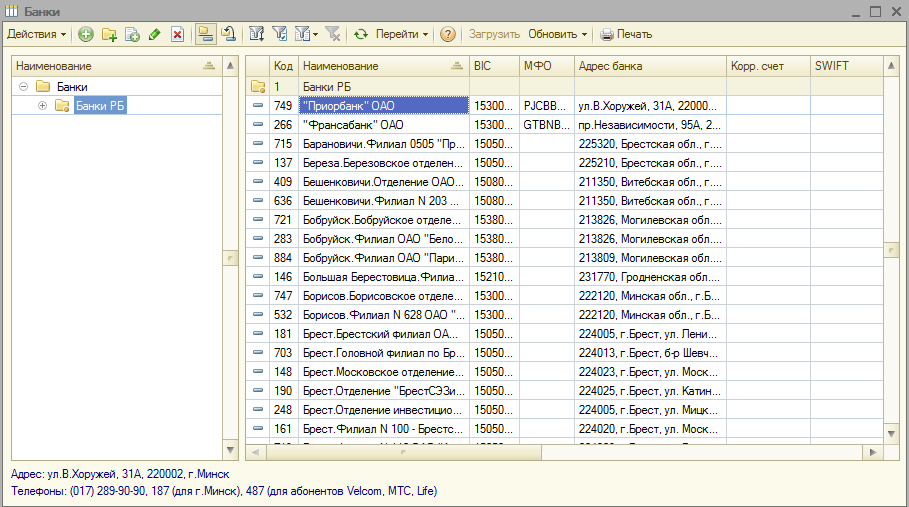This screenshot has width=909, height=507.
Task: Open the Help question mark icon
Action: [x=447, y=34]
